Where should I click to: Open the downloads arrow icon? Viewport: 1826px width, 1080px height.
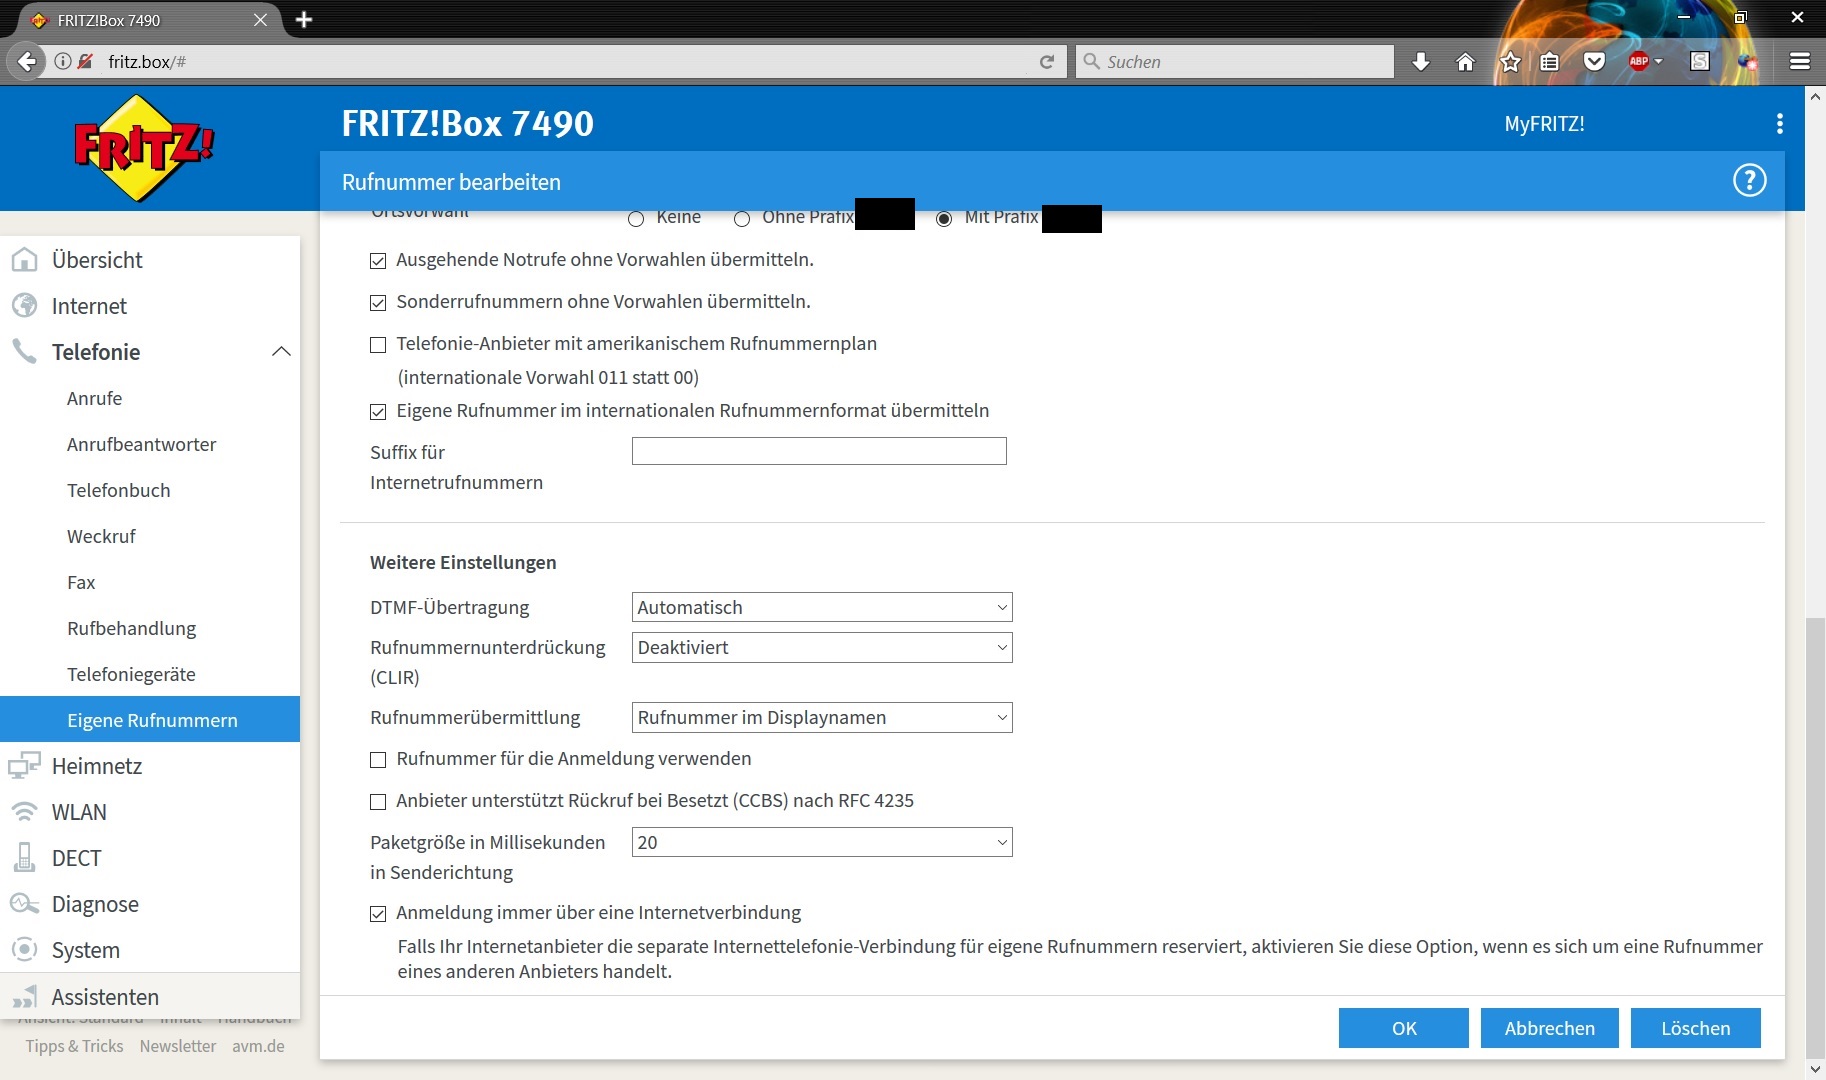pos(1420,62)
